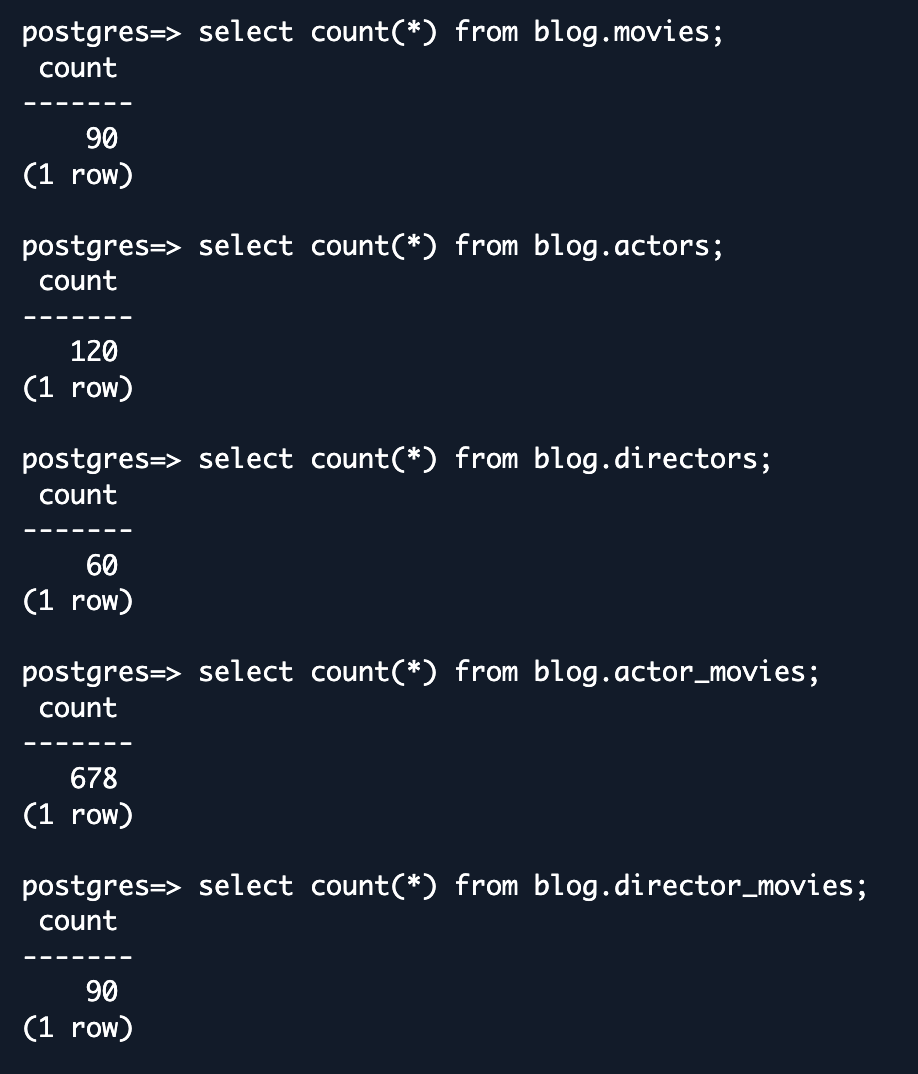The height and width of the screenshot is (1074, 918).
Task: Click the "(1 row)" text below 678
Action: 78,814
